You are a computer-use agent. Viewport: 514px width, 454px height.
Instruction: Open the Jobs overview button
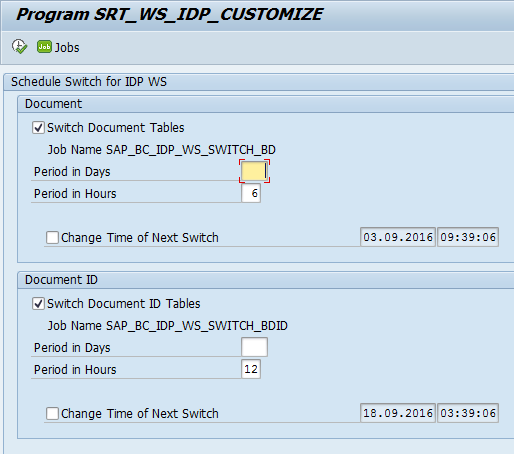pyautogui.click(x=58, y=47)
